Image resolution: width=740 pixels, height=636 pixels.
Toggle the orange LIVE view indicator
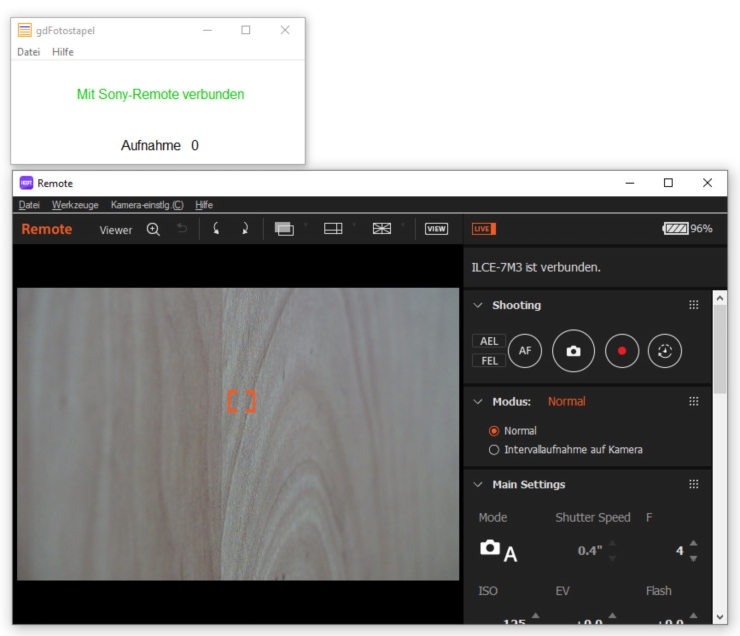click(483, 229)
